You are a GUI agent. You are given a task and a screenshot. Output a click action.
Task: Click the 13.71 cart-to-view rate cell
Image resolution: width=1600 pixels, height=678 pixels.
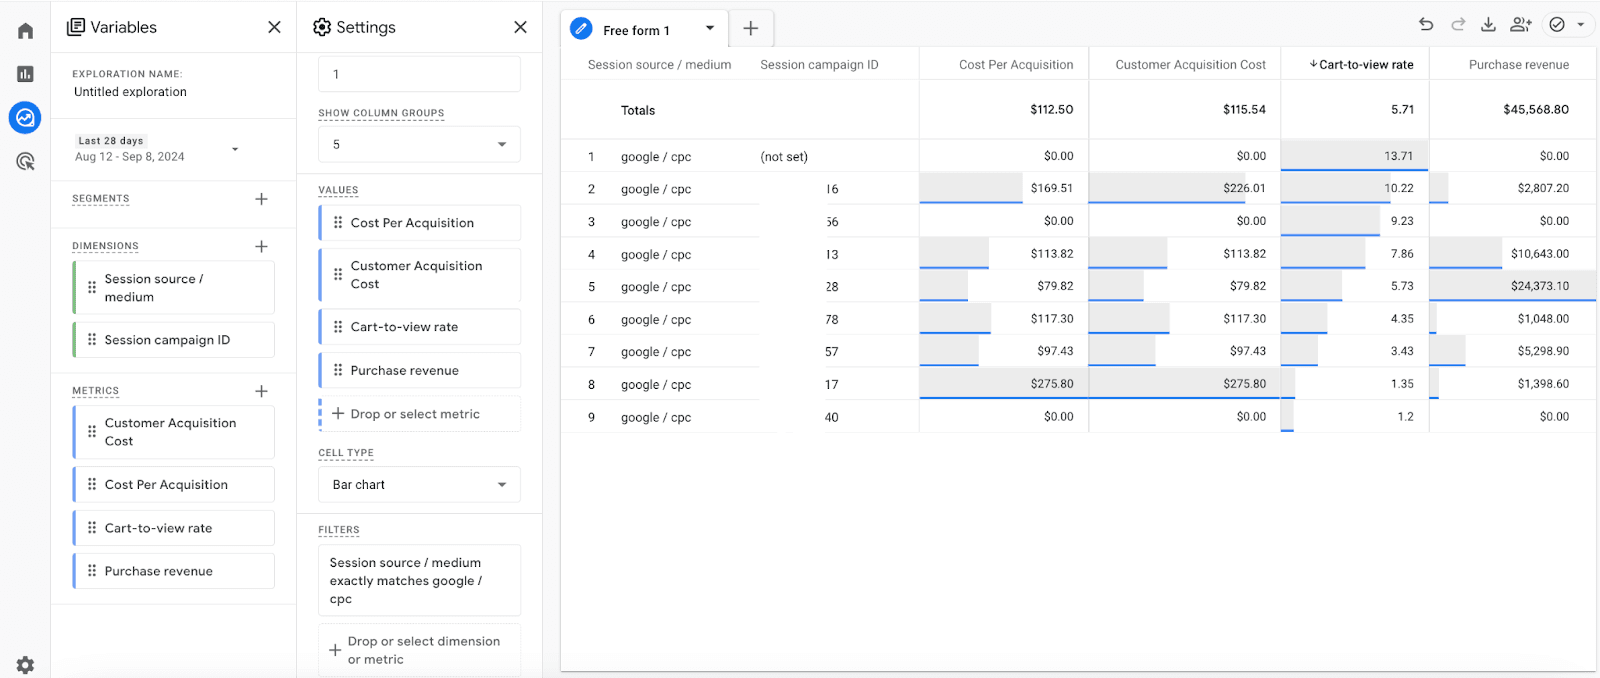[x=1354, y=156]
